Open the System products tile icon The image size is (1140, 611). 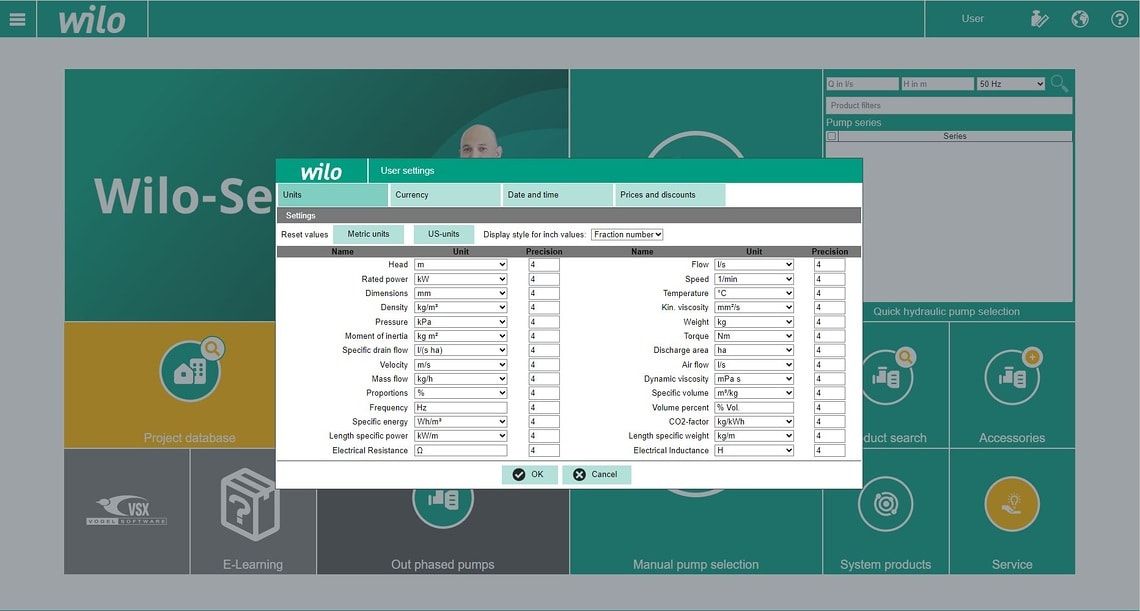click(x=885, y=503)
